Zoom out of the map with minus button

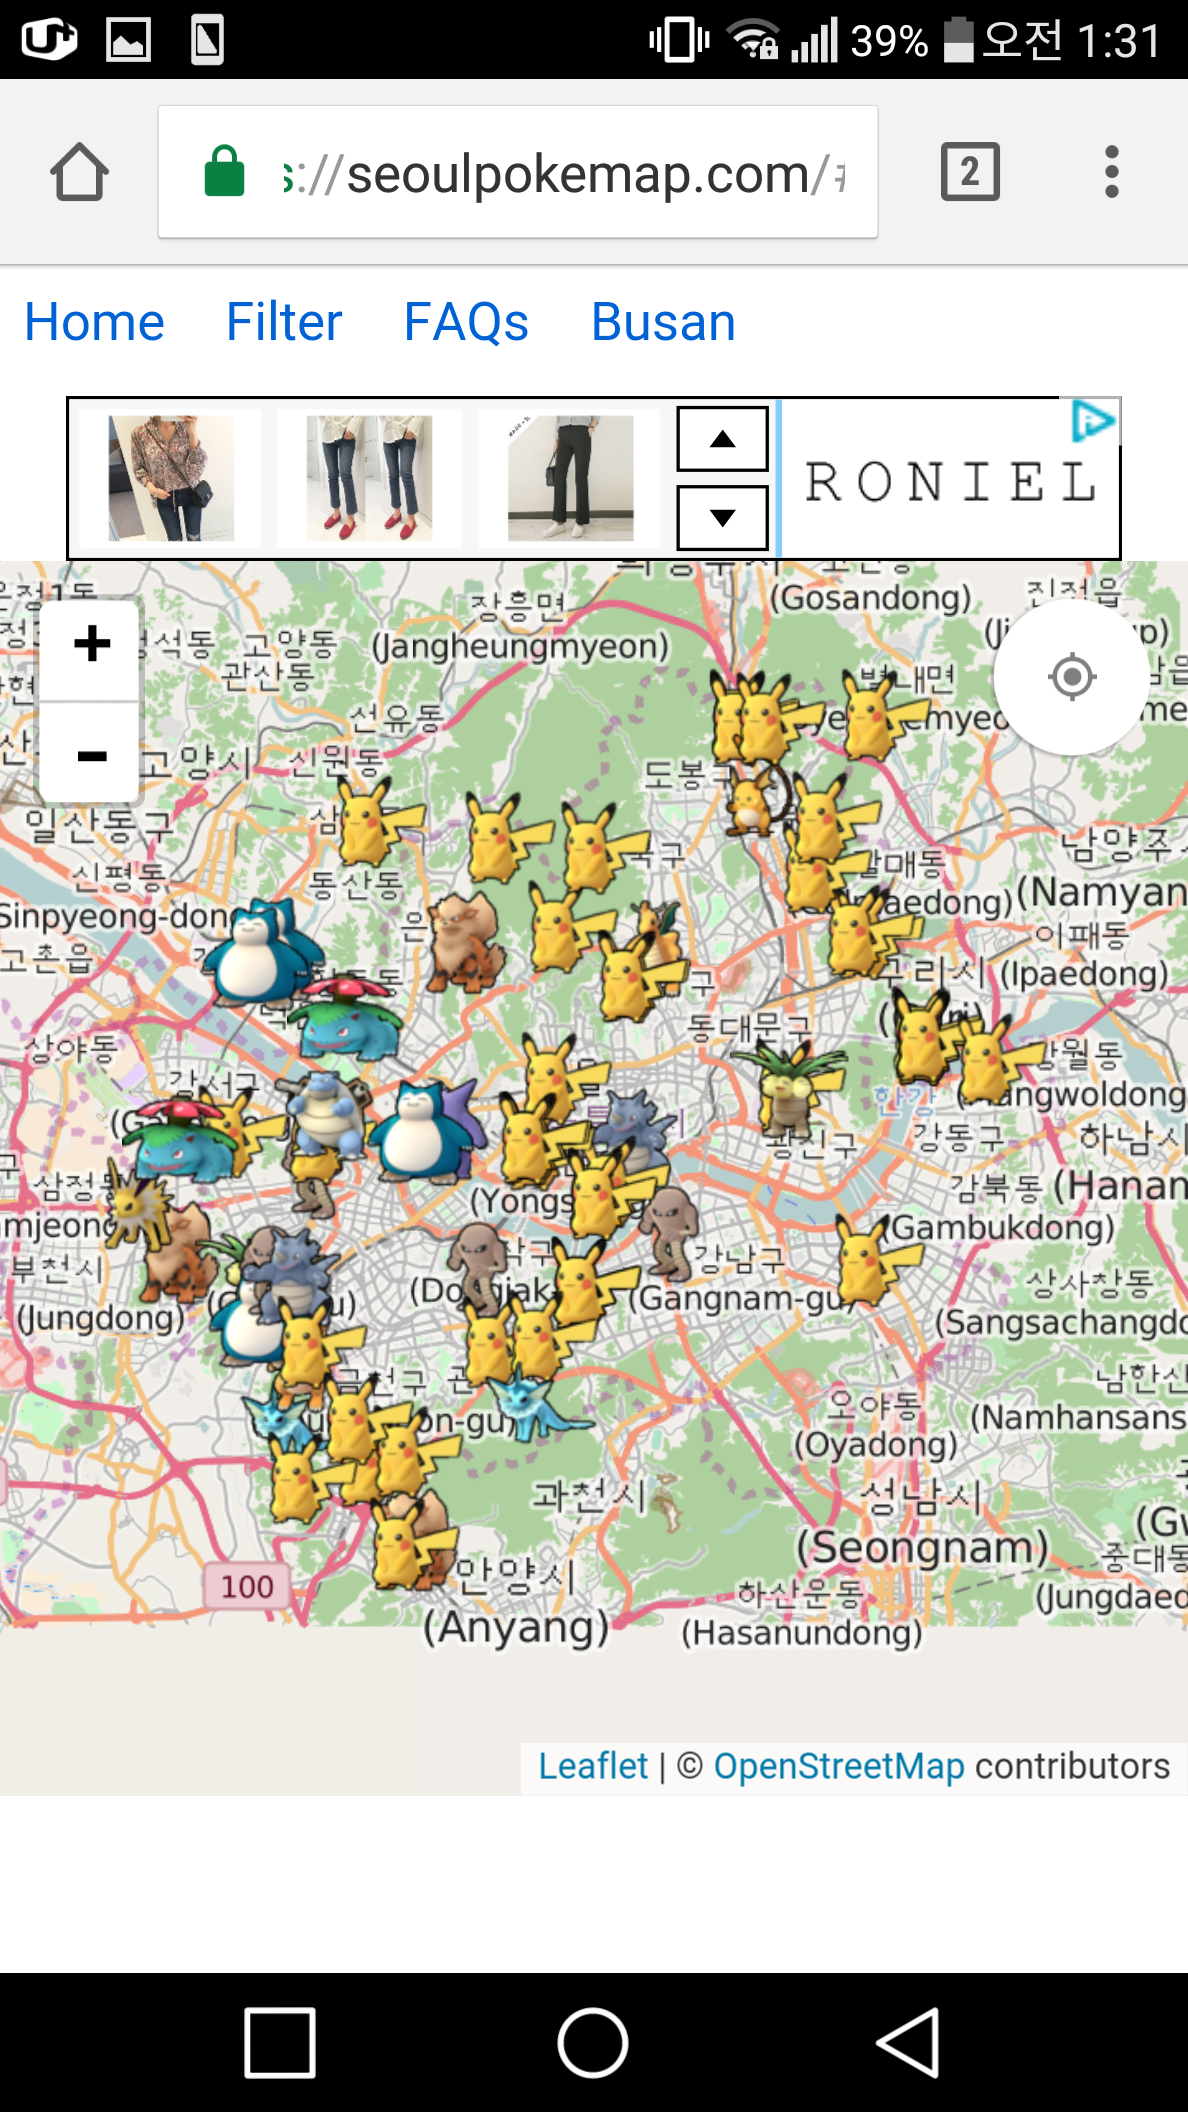(x=91, y=754)
